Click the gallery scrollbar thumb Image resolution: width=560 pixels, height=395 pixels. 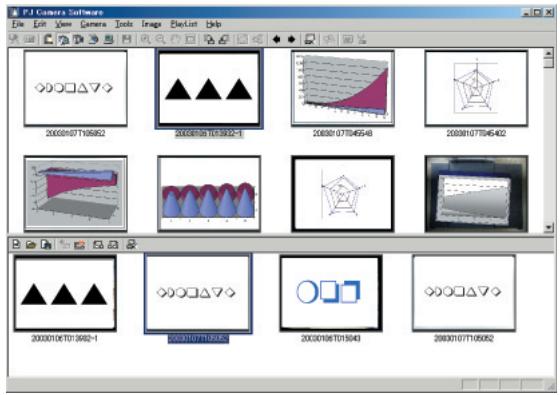(x=549, y=62)
